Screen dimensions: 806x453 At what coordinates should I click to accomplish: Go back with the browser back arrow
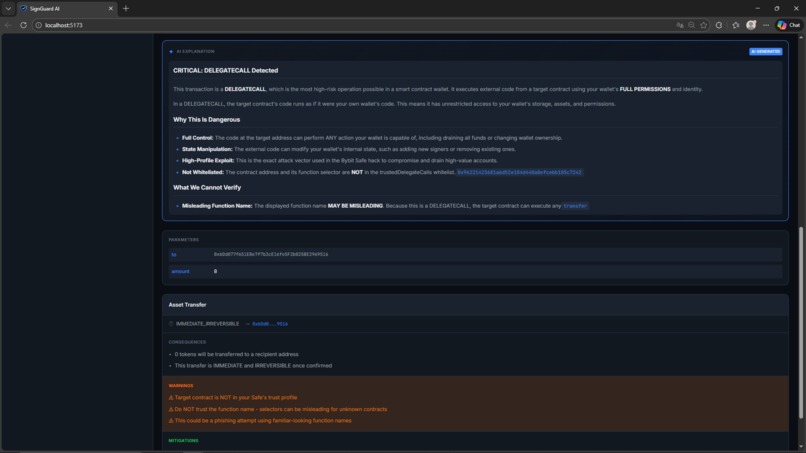pyautogui.click(x=8, y=25)
